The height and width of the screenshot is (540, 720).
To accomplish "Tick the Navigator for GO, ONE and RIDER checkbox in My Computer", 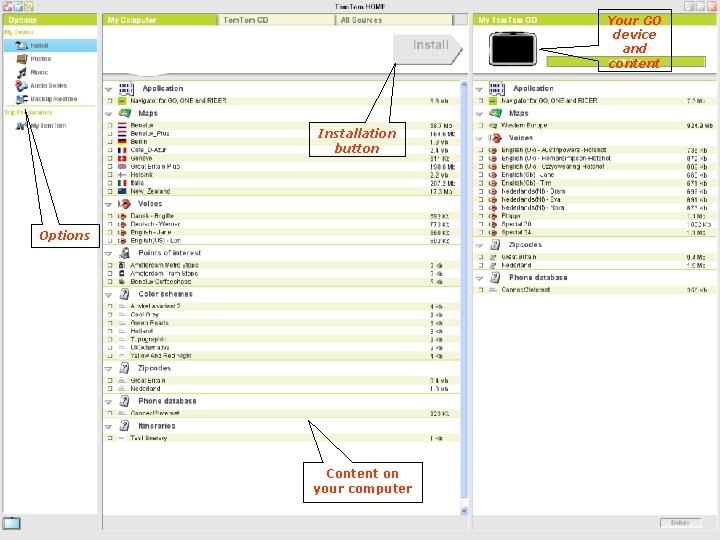I will 110,101.
